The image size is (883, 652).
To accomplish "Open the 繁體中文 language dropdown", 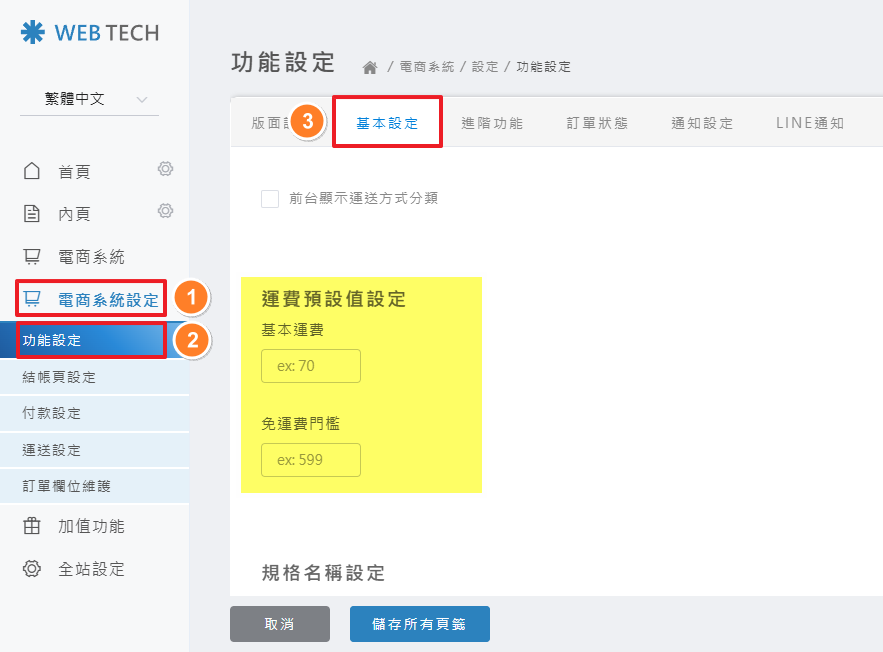I will click(89, 99).
